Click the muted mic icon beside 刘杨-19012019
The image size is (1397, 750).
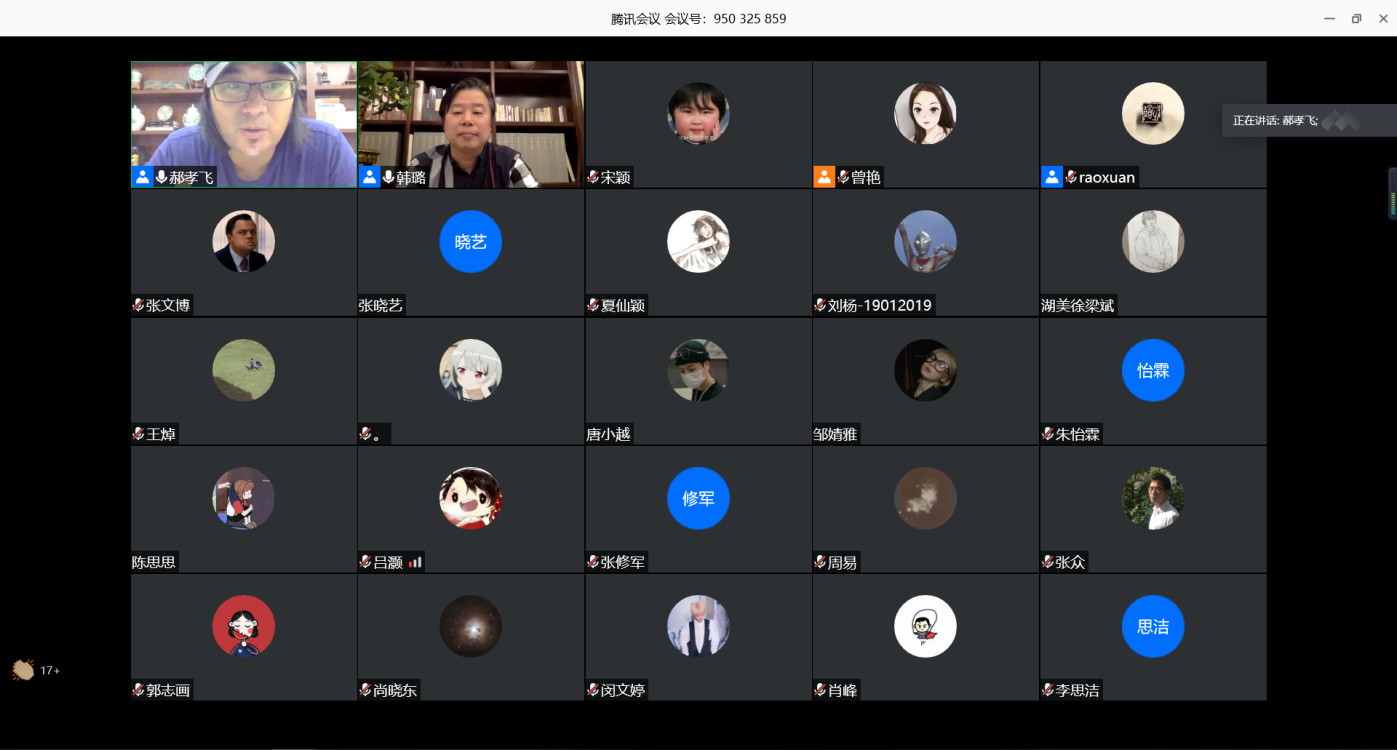click(x=820, y=306)
